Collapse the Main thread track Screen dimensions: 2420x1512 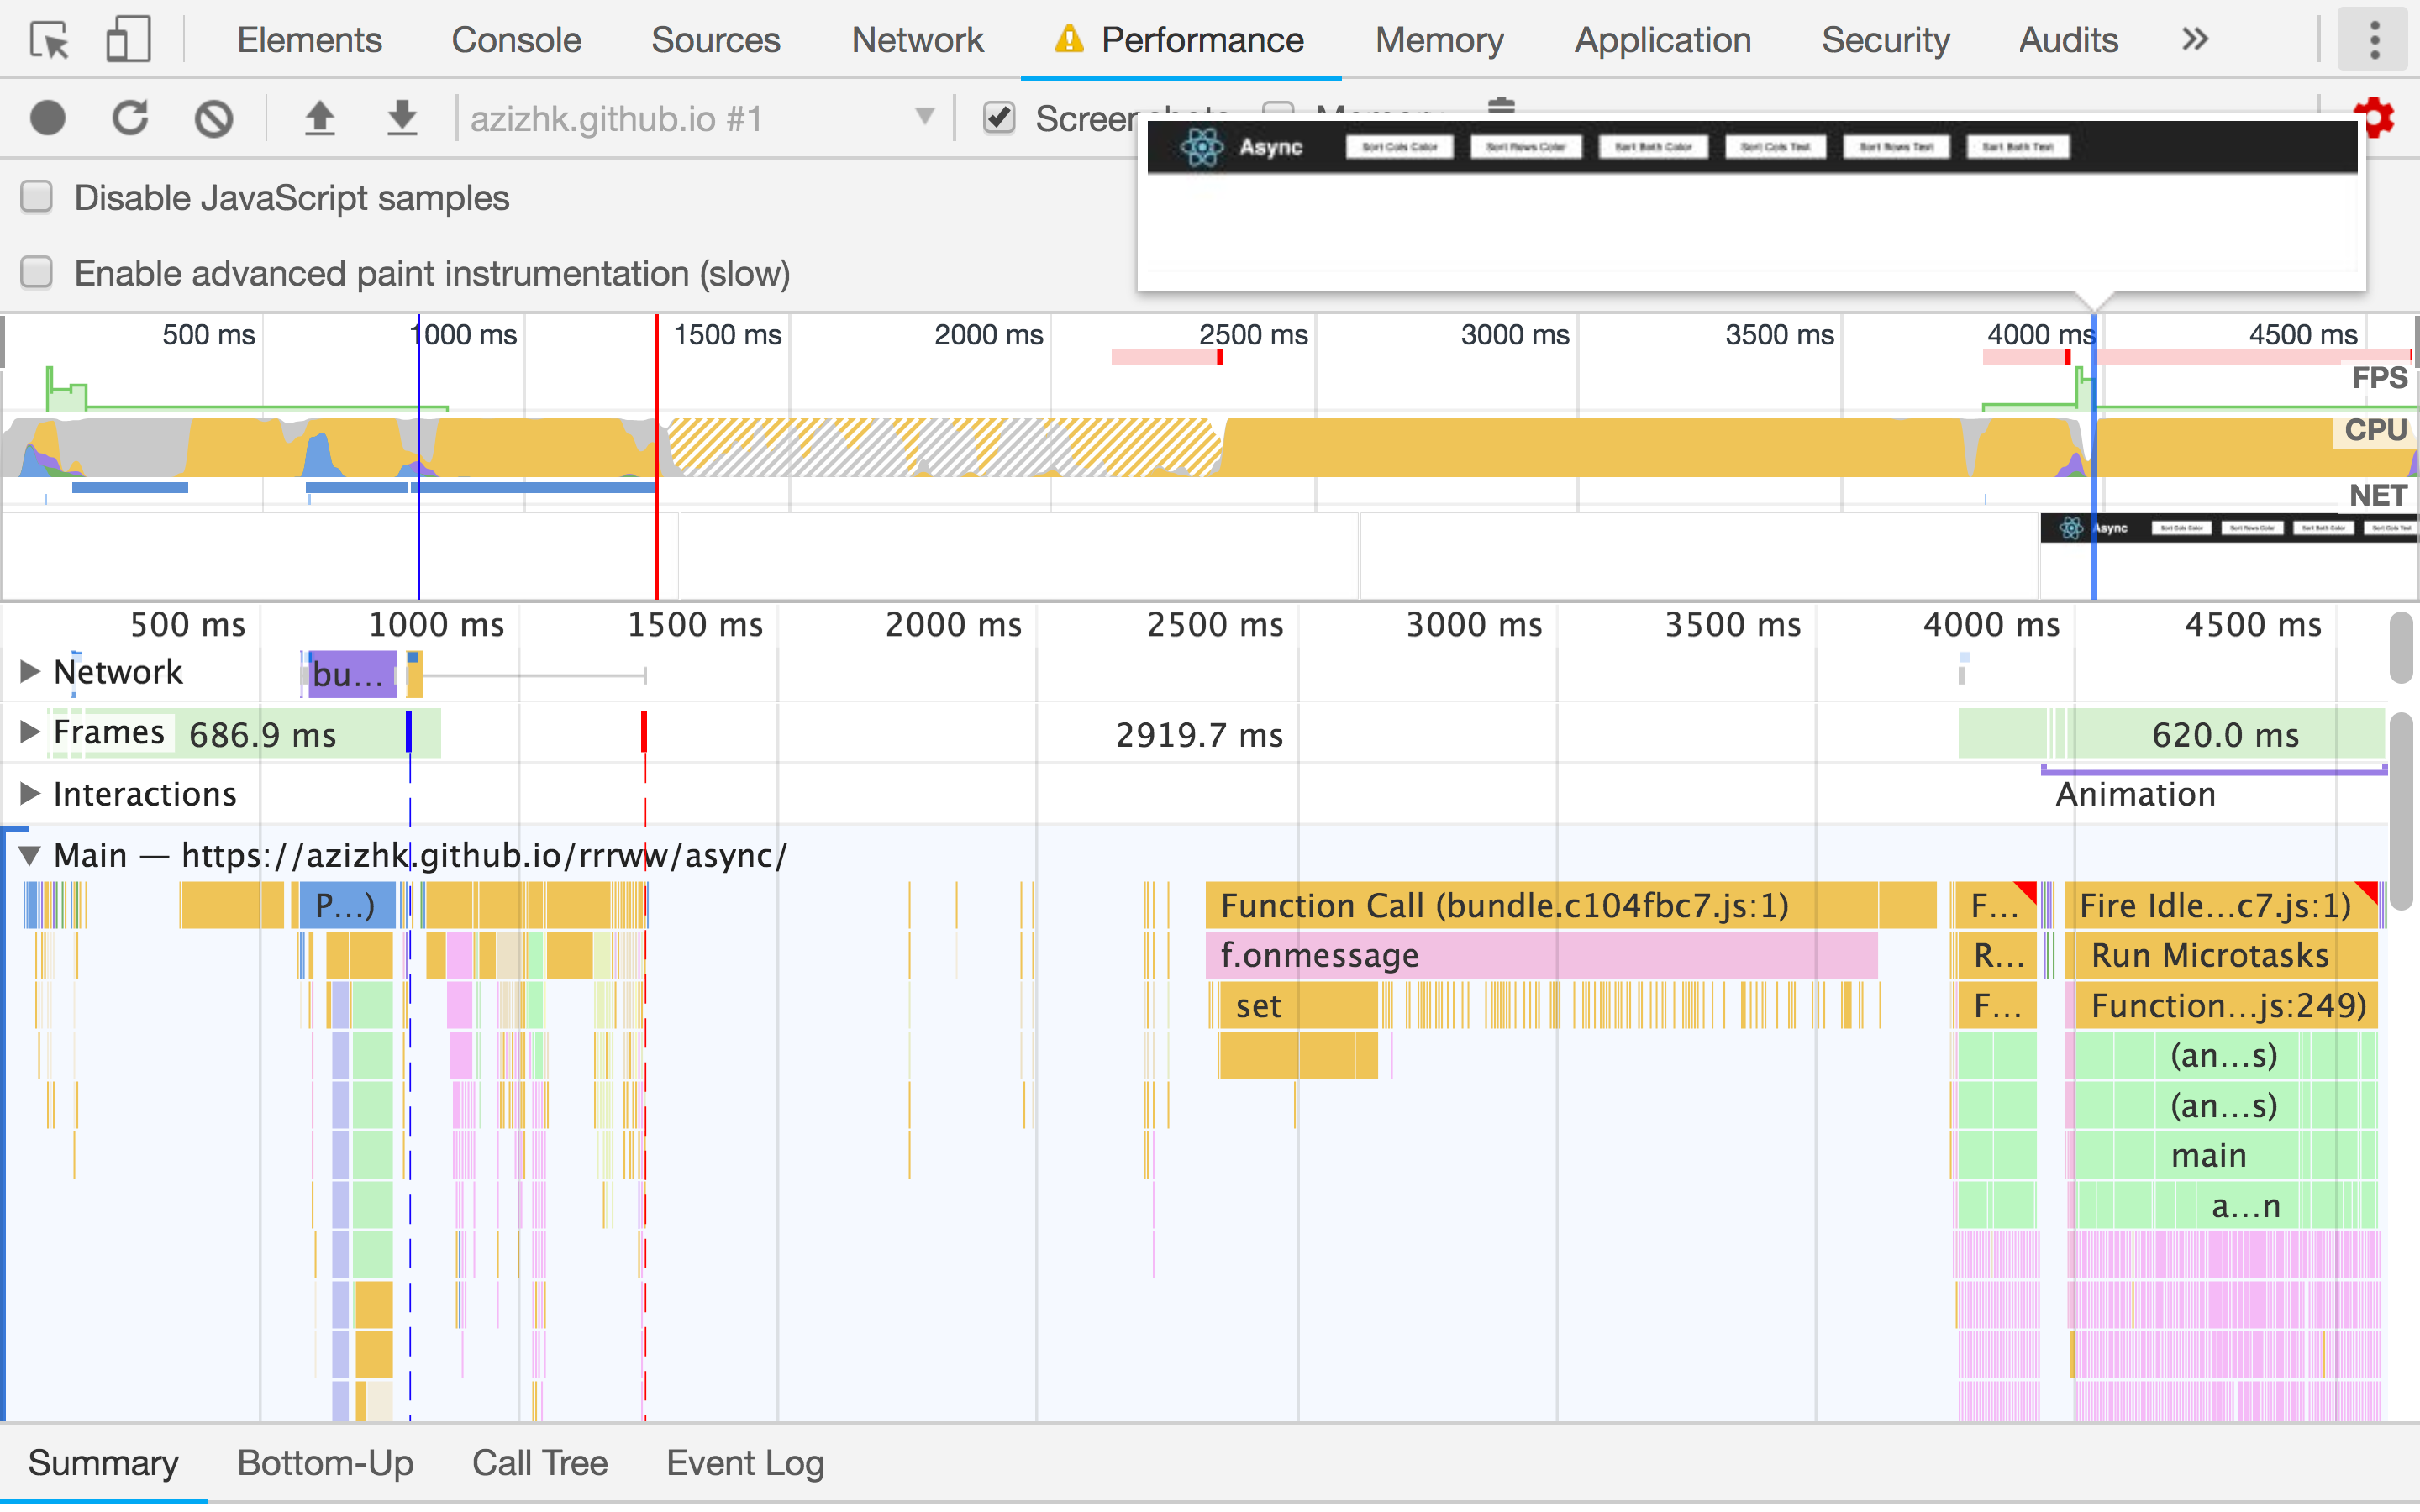tap(30, 856)
